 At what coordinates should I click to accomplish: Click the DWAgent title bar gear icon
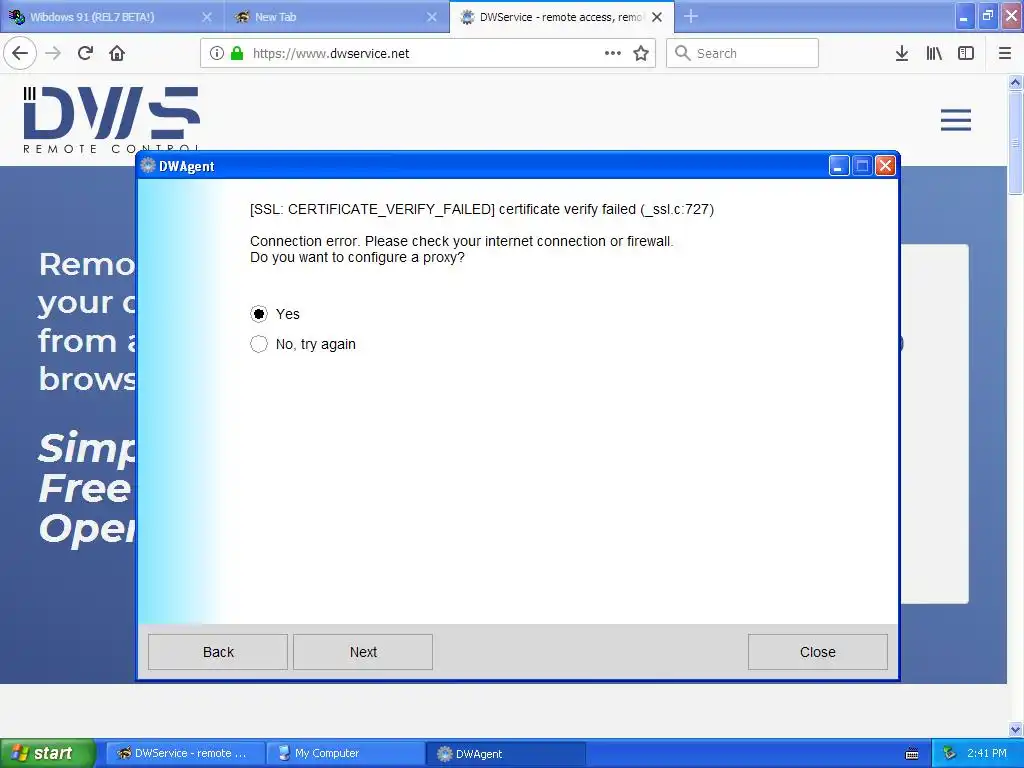(148, 165)
